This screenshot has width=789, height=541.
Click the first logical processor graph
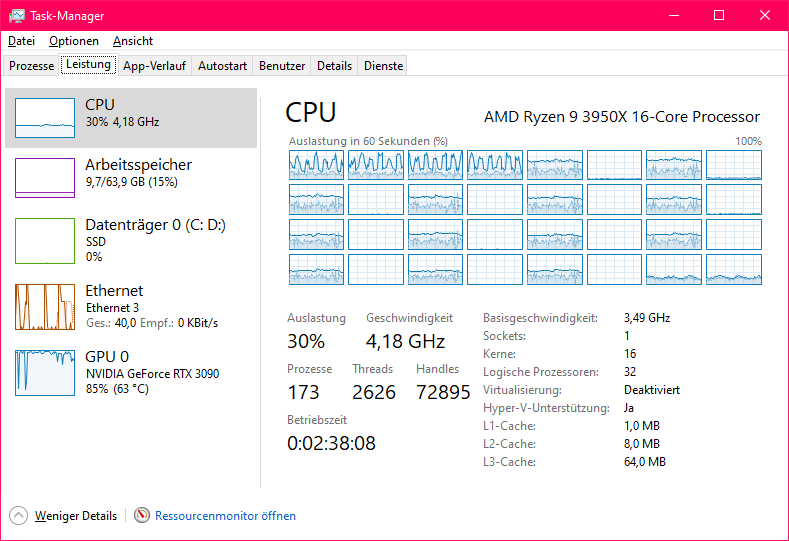317,165
